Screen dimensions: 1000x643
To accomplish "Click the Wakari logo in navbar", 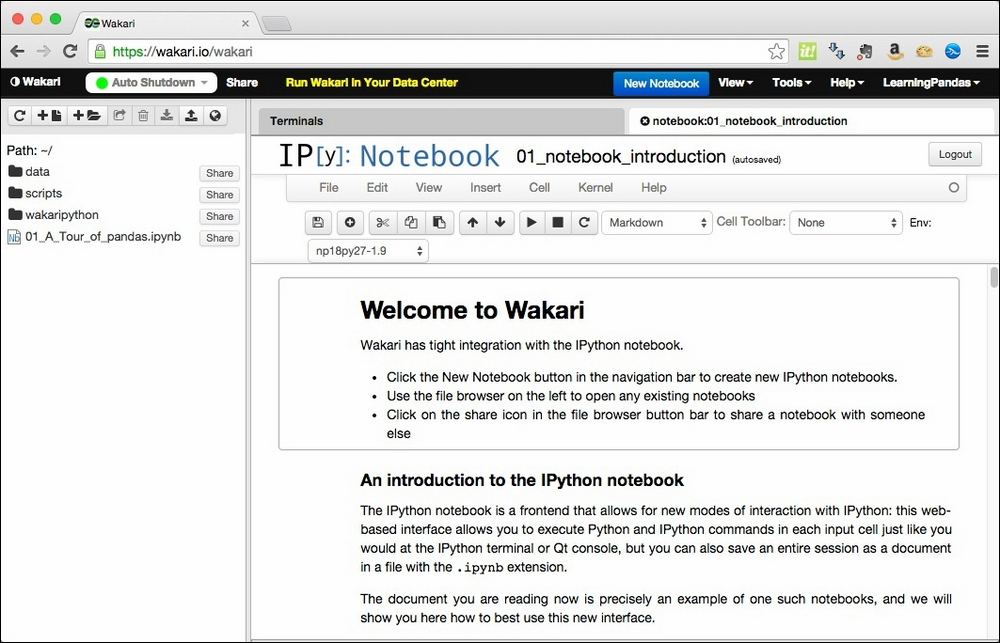I will click(x=36, y=82).
